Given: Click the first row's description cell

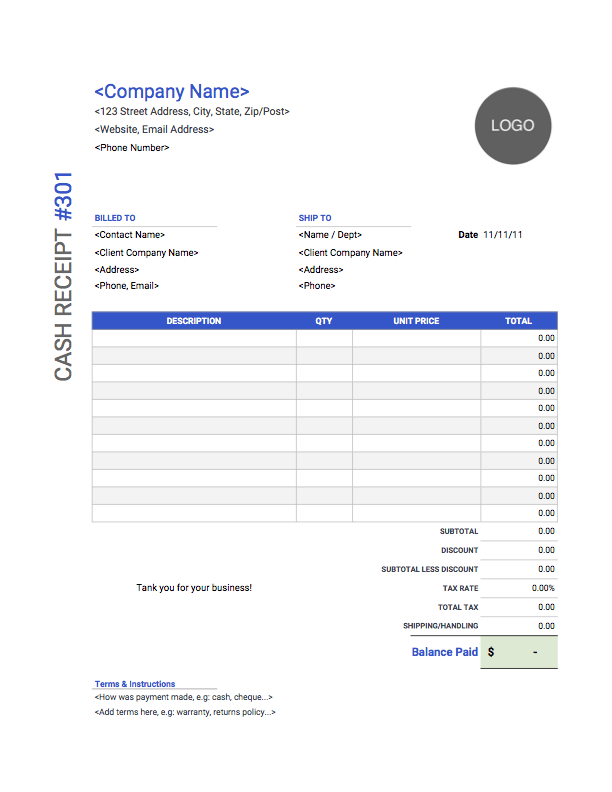Looking at the screenshot, I should coord(194,338).
